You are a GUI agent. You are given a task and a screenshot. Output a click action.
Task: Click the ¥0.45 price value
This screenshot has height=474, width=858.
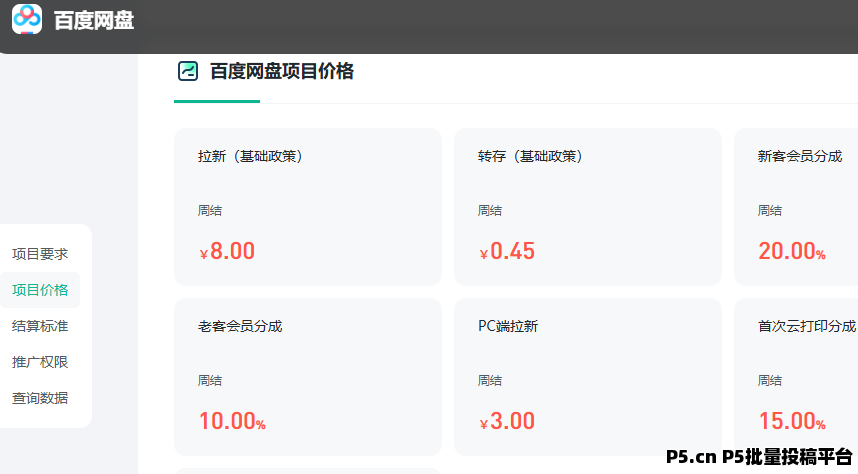pos(507,251)
